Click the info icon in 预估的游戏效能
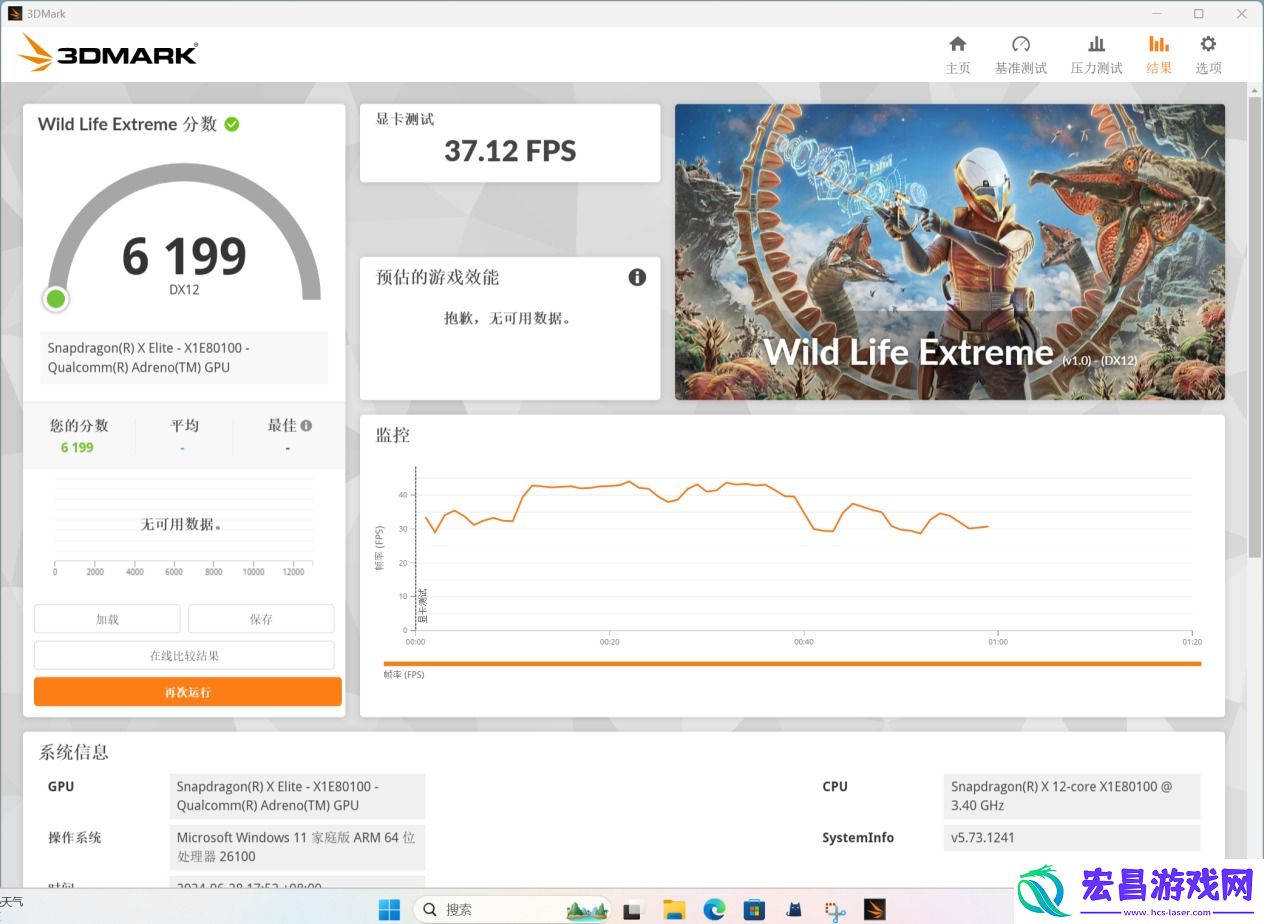The image size is (1264, 924). [637, 277]
